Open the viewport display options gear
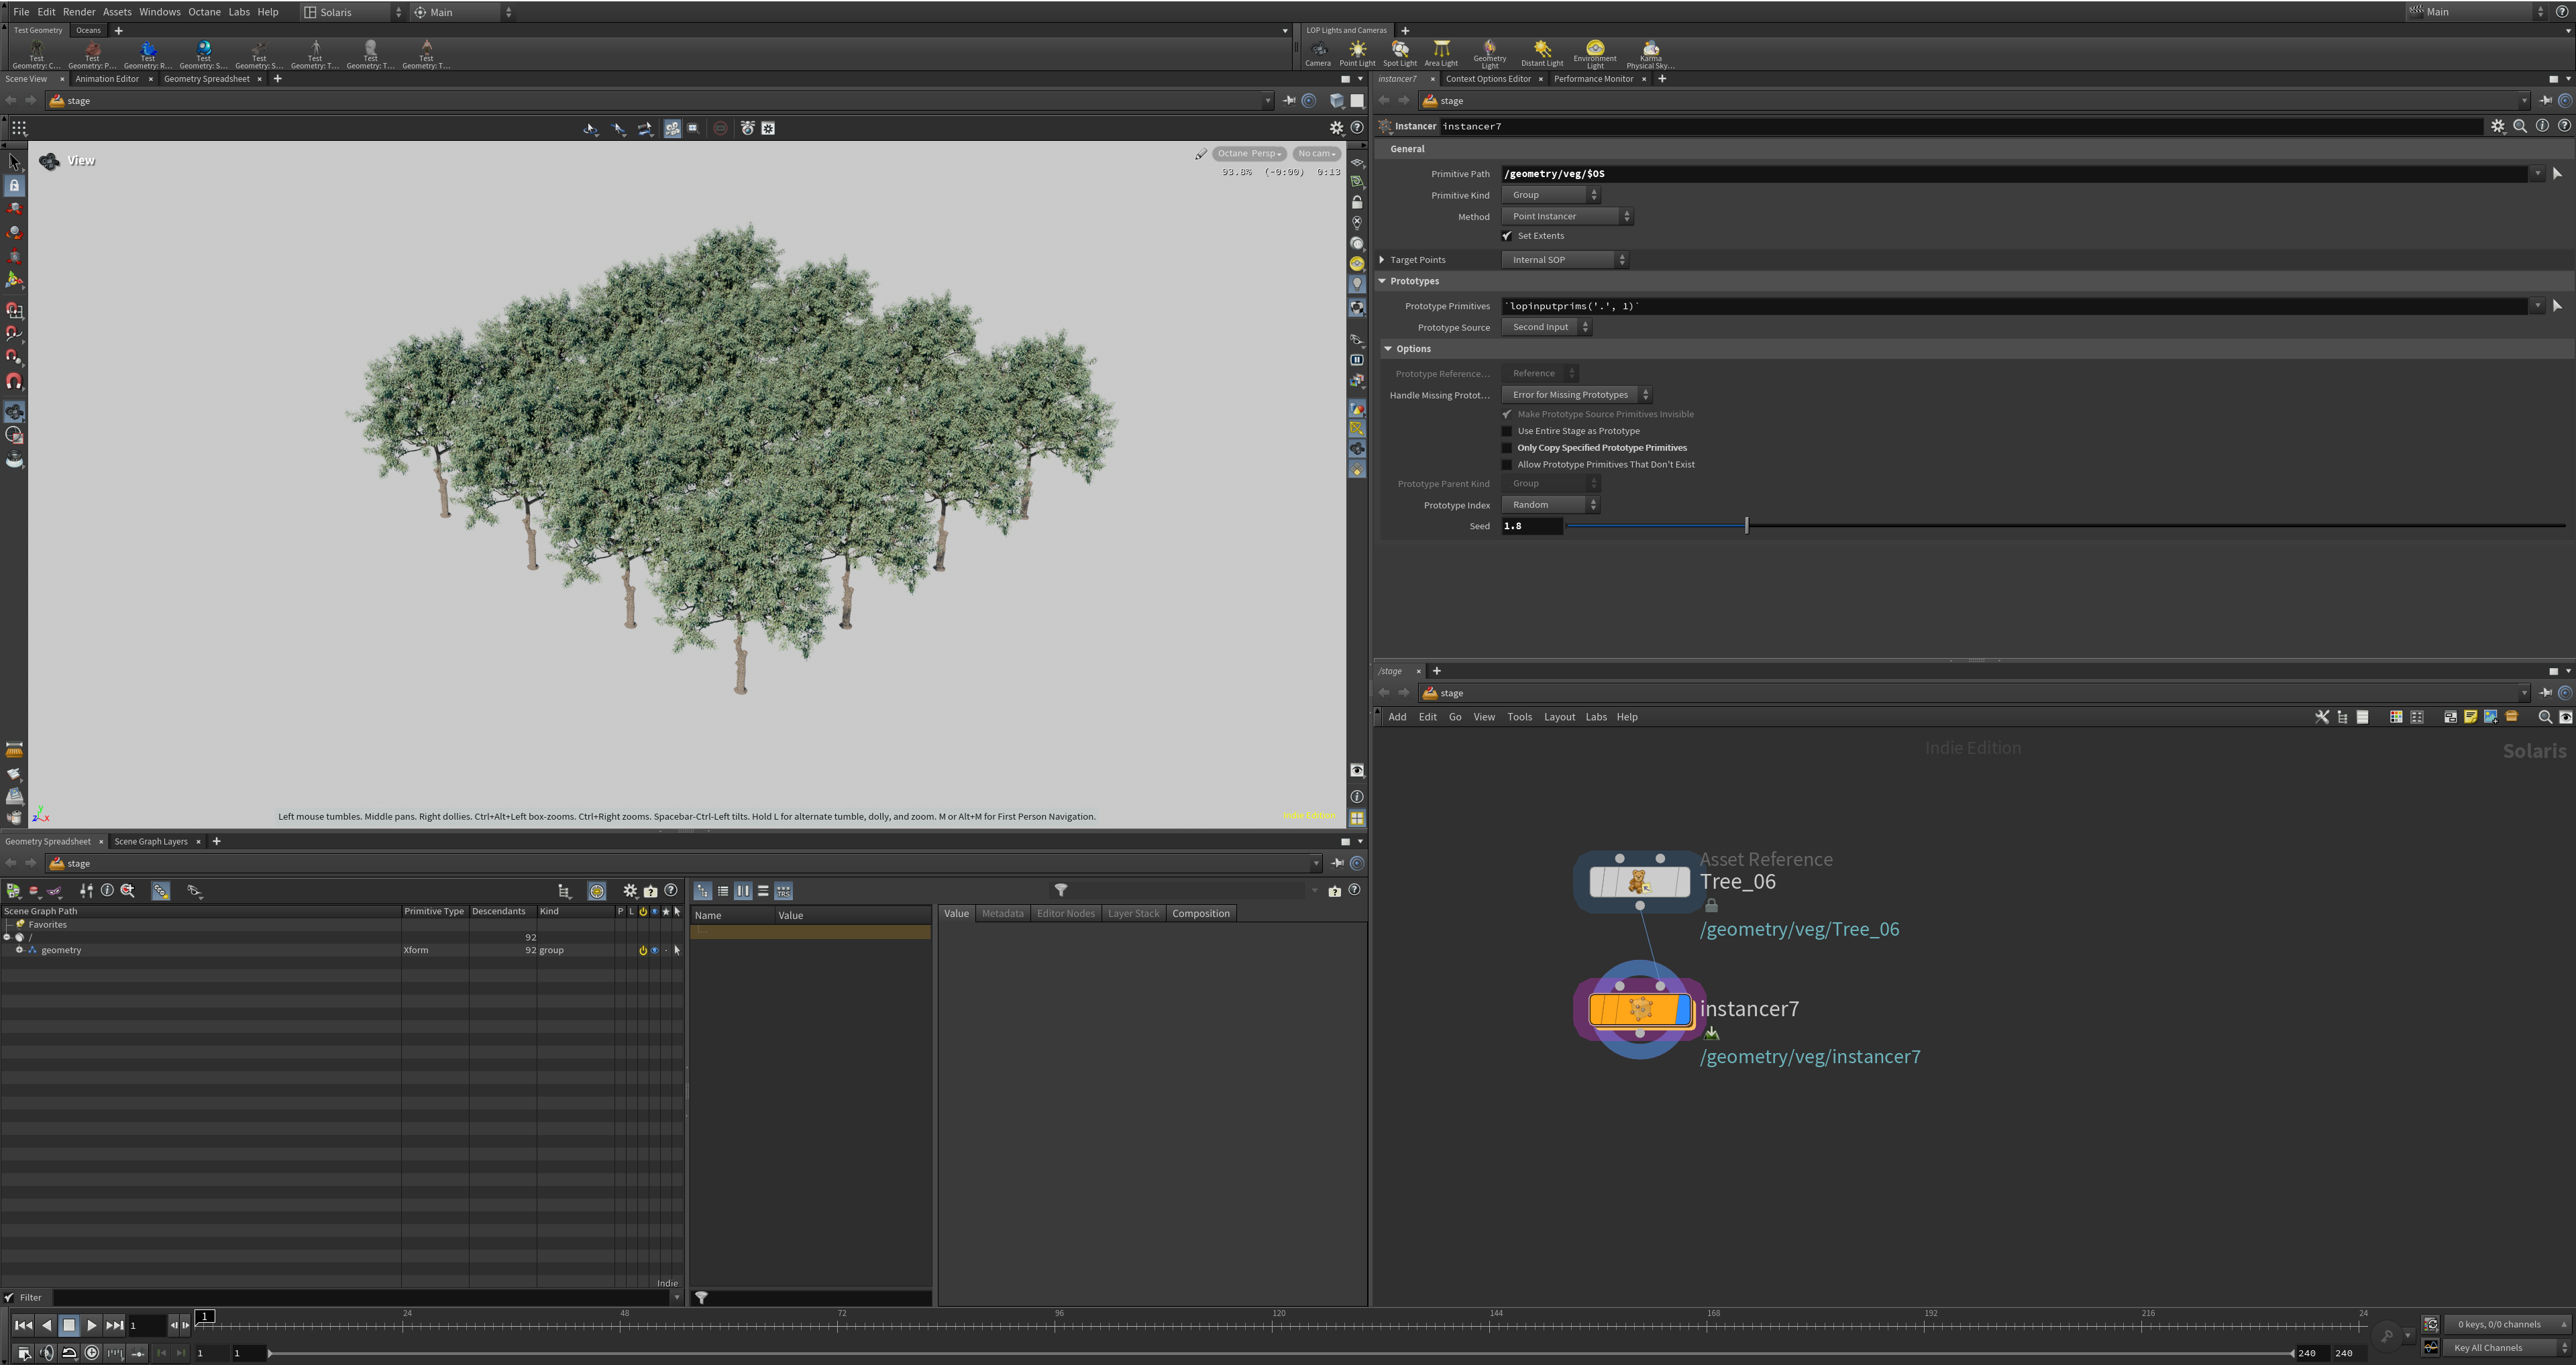2576x1365 pixels. (1336, 128)
